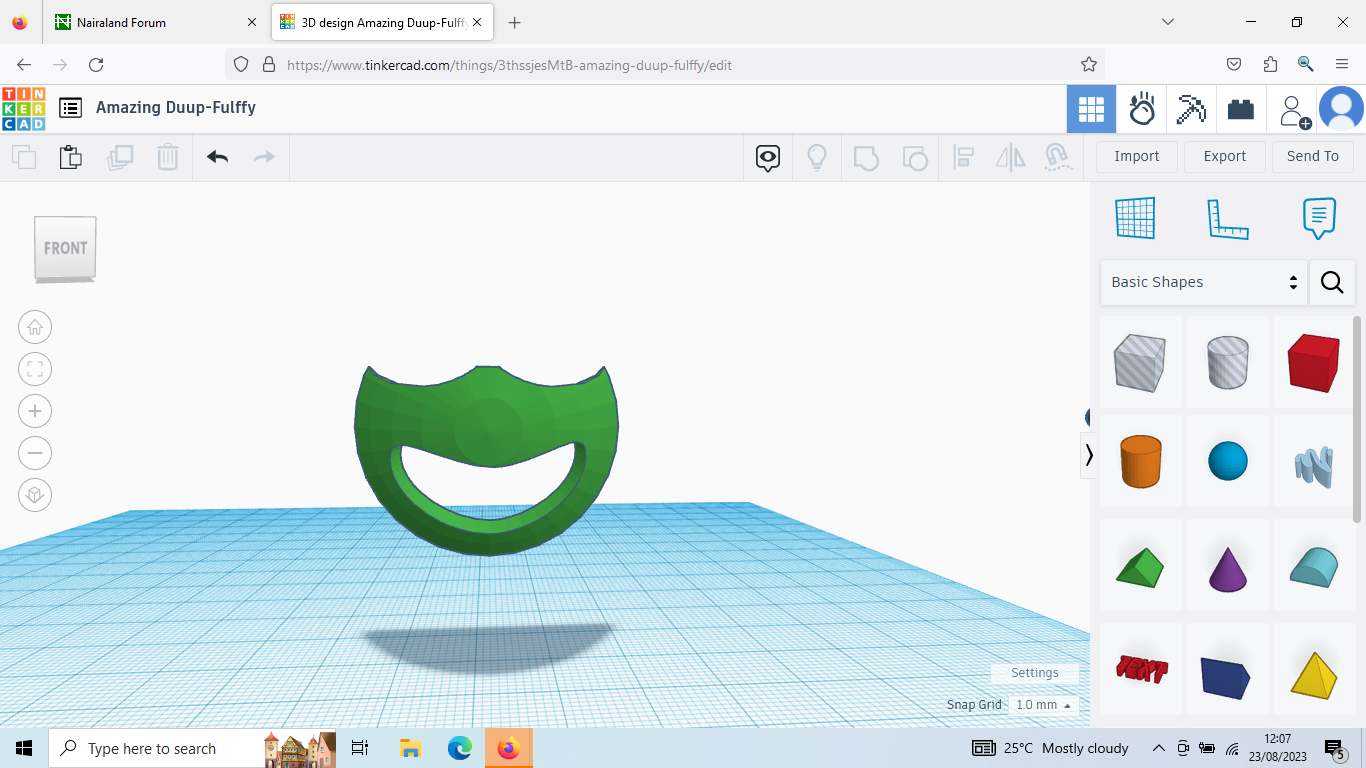Screen dimensions: 1366x768
Task: Open the Align tool
Action: [963, 157]
